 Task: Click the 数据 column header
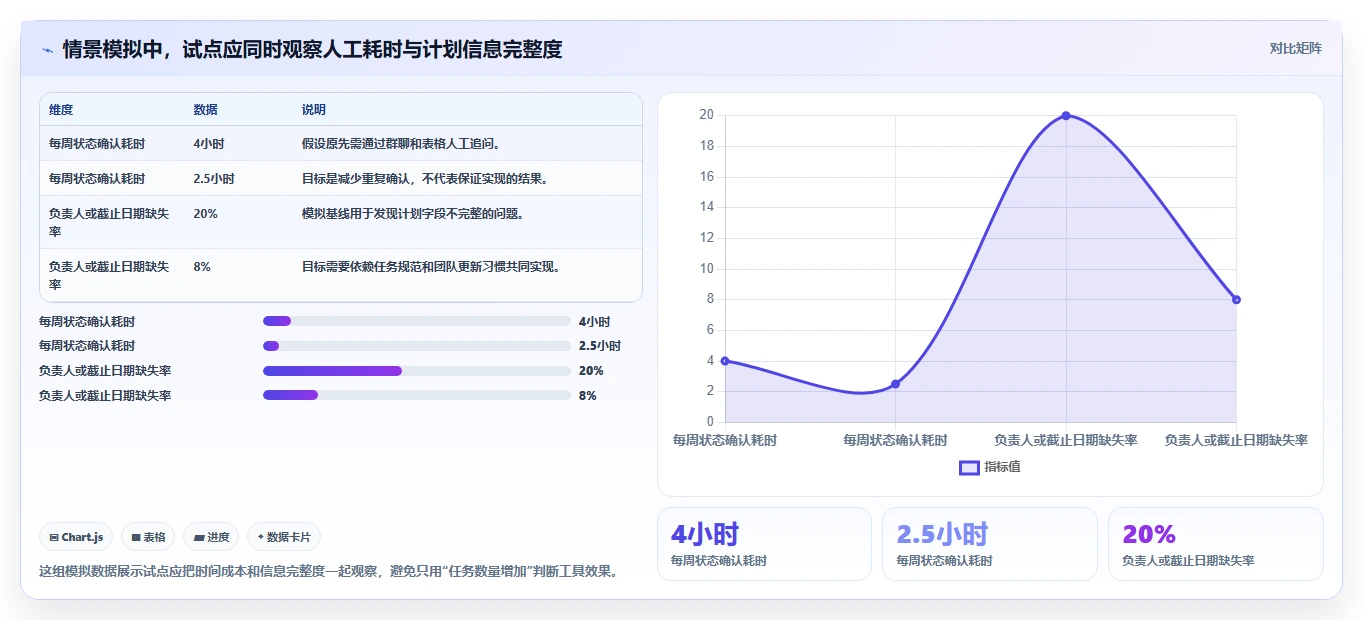click(x=205, y=110)
